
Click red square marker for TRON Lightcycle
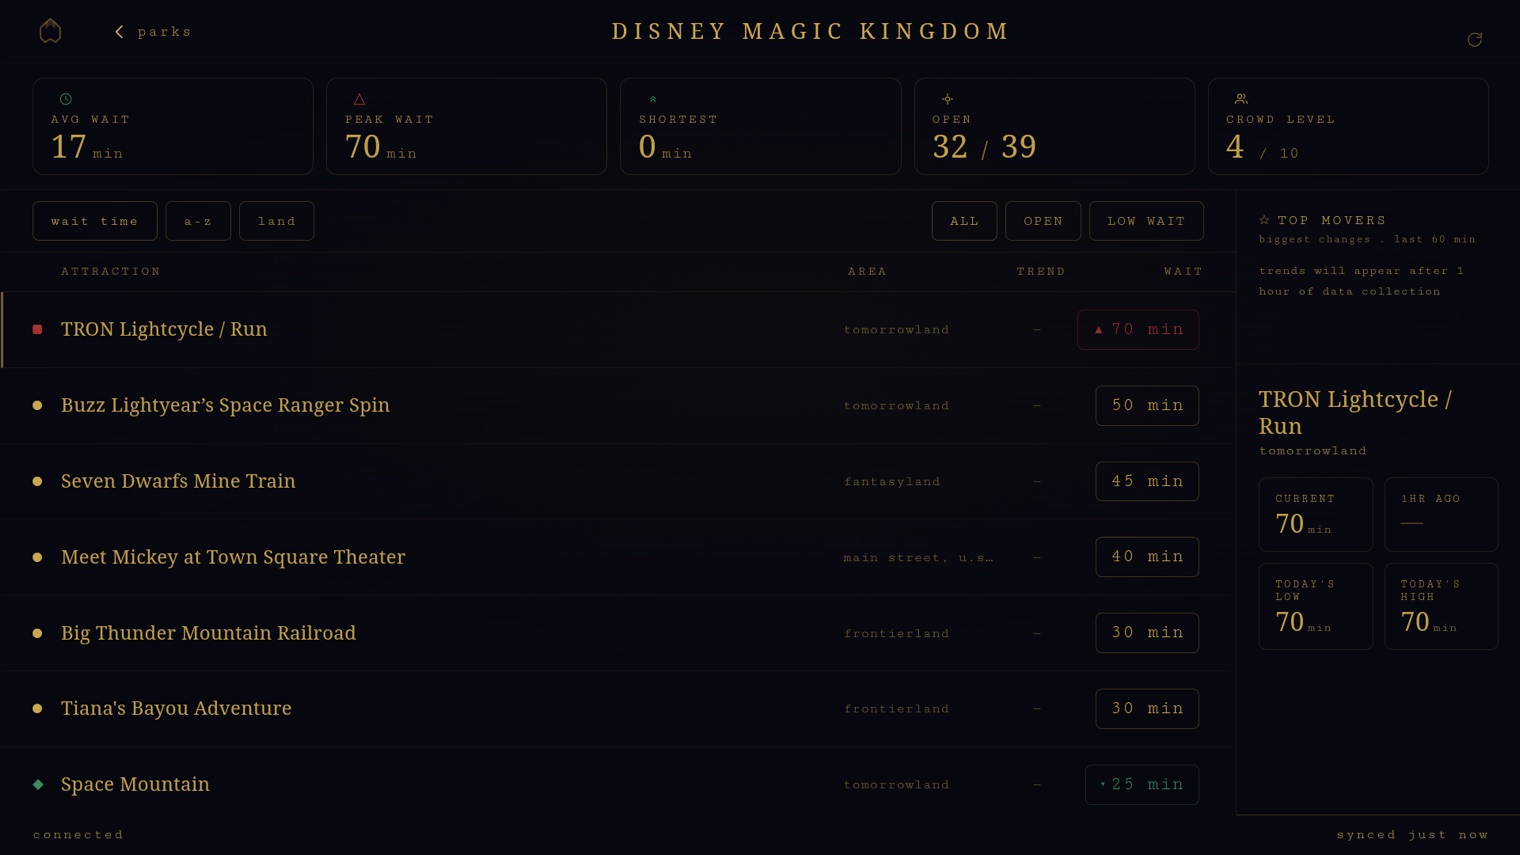[x=38, y=329]
